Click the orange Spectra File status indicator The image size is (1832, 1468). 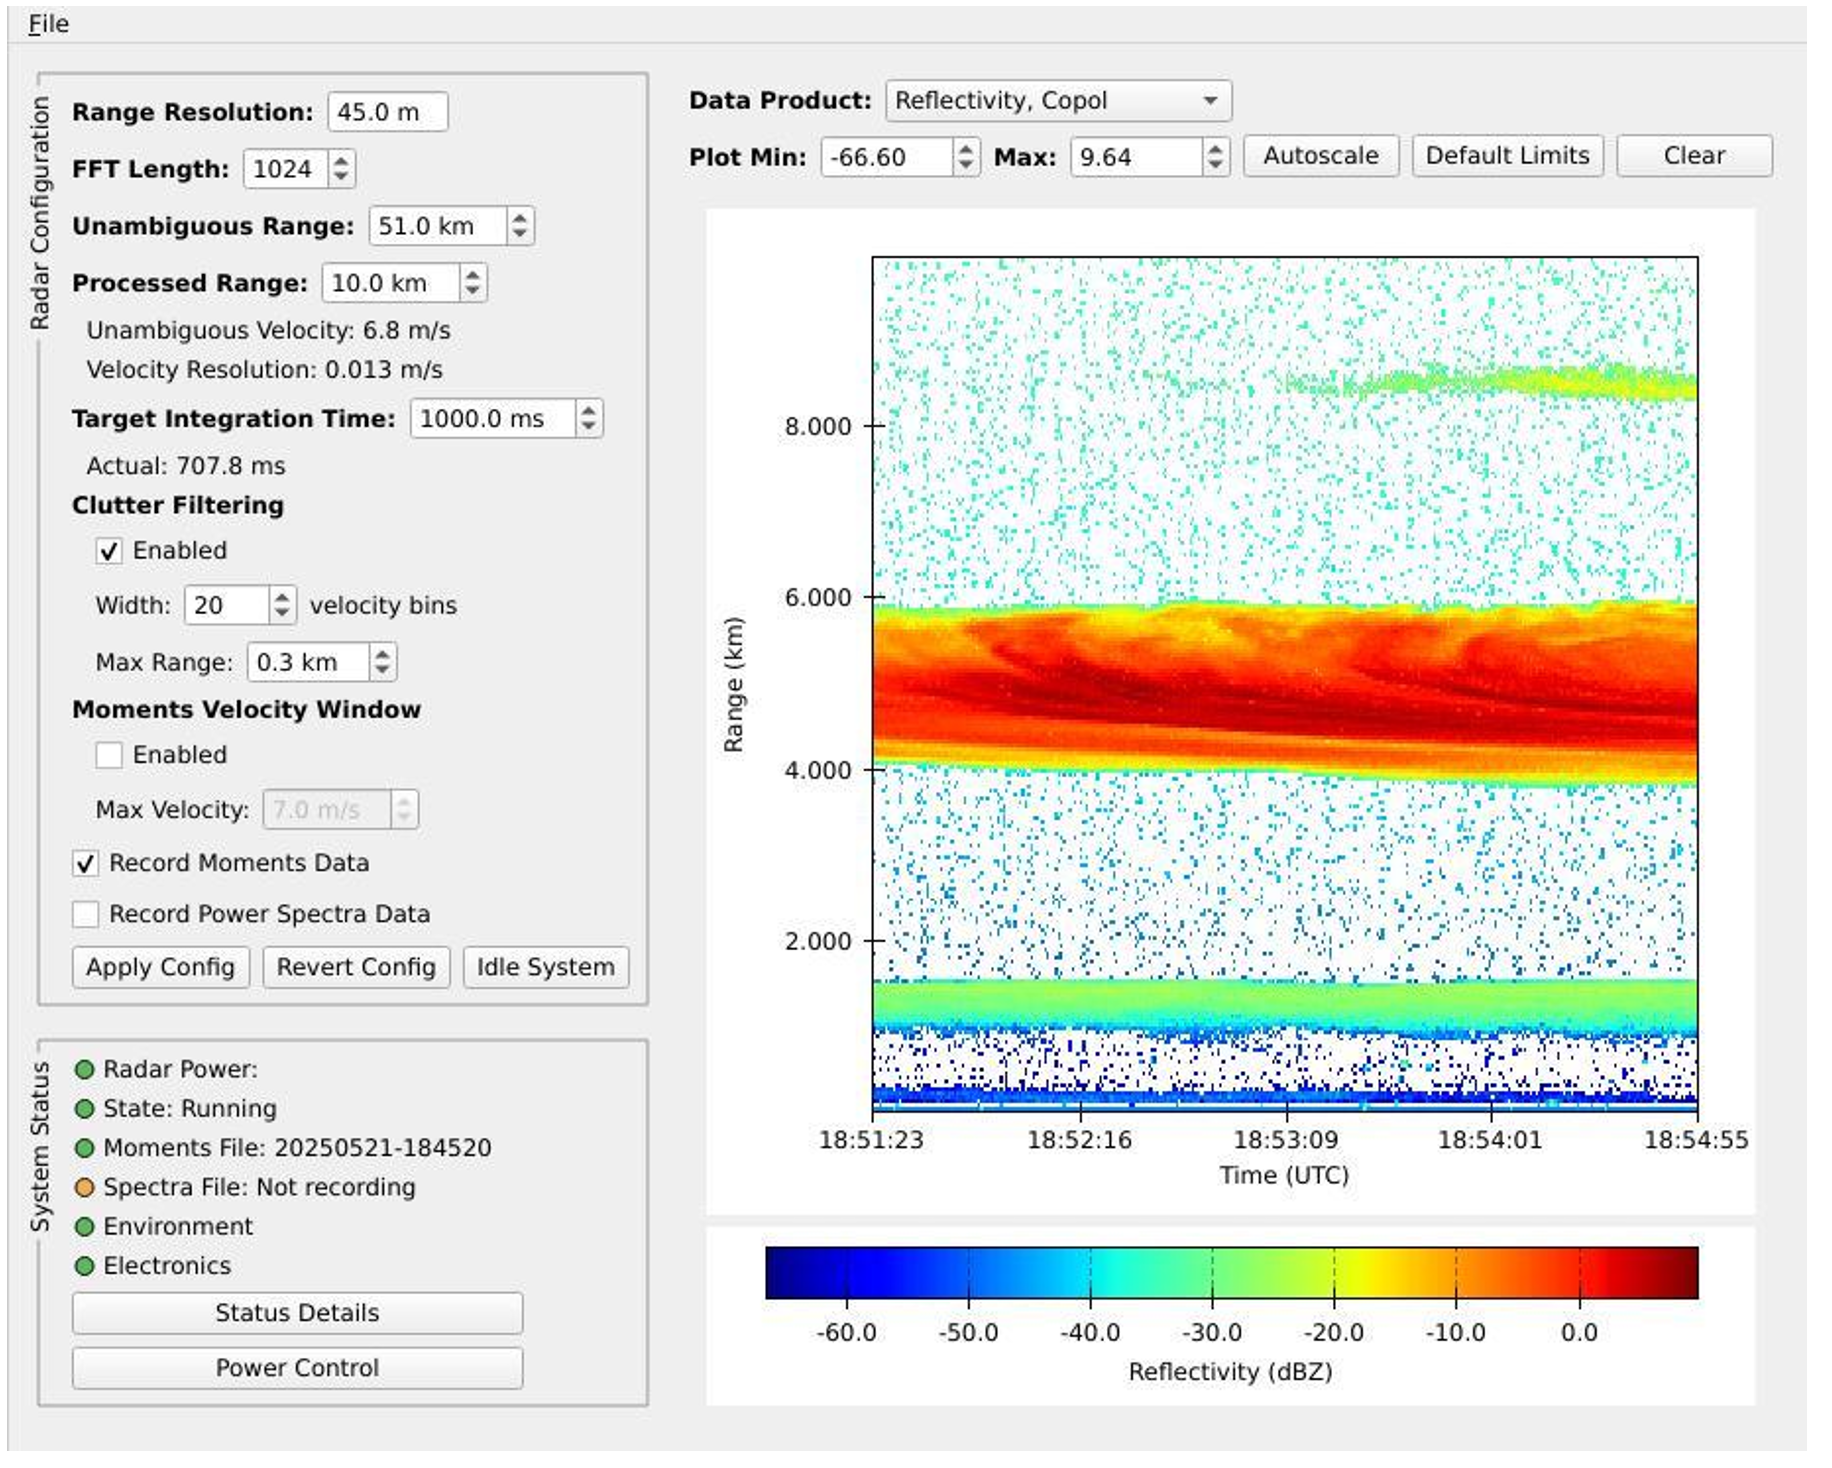(85, 1187)
